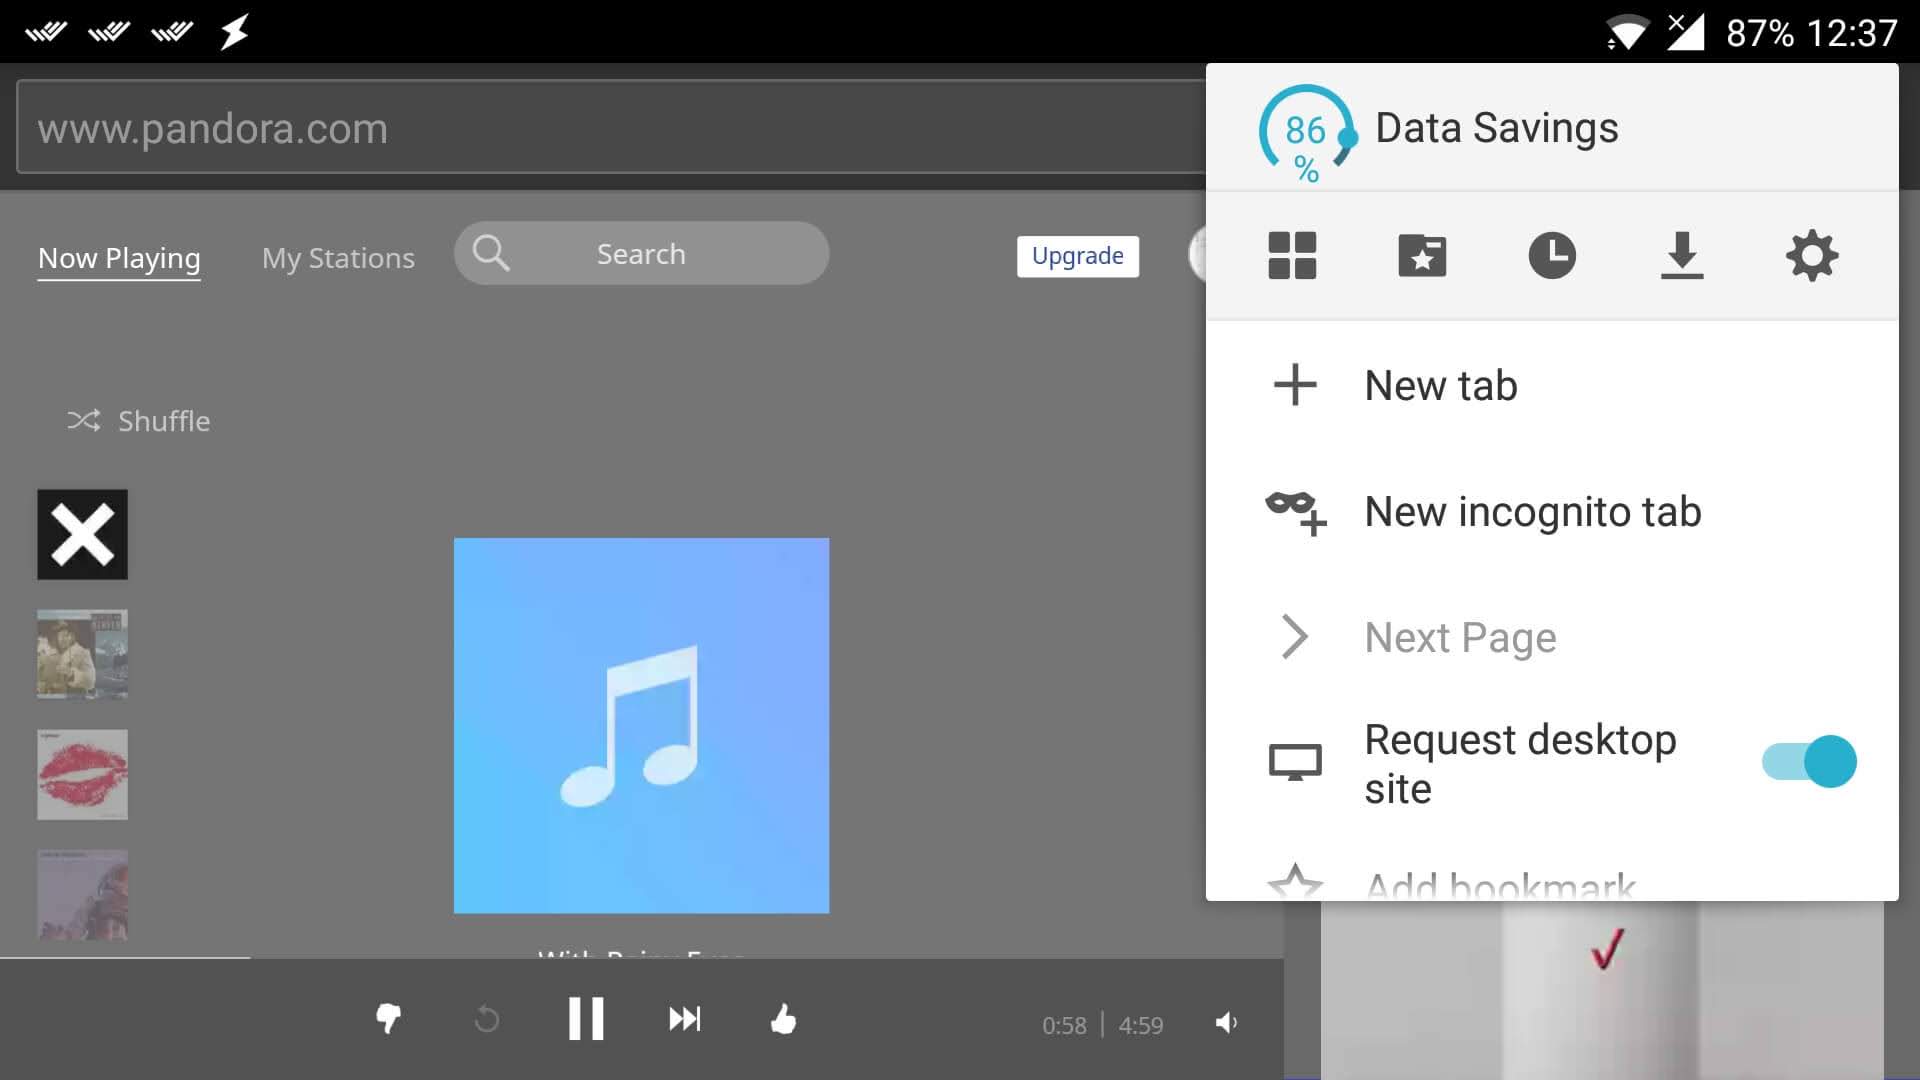The image size is (1920, 1080).
Task: Open browser settings gear icon
Action: (x=1812, y=256)
